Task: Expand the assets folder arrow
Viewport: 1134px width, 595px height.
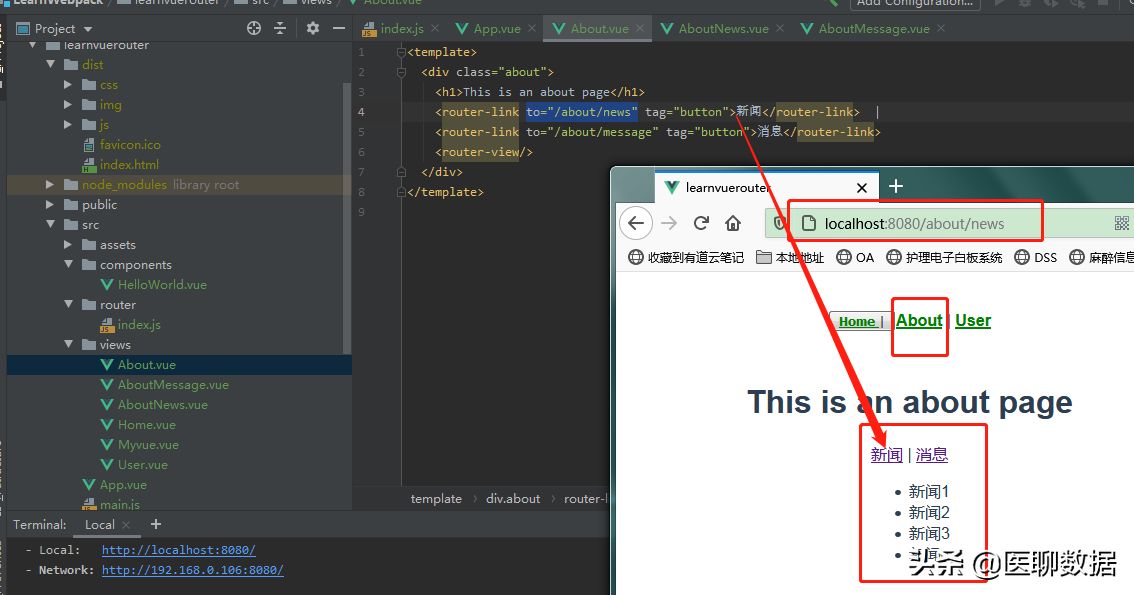Action: pos(68,245)
